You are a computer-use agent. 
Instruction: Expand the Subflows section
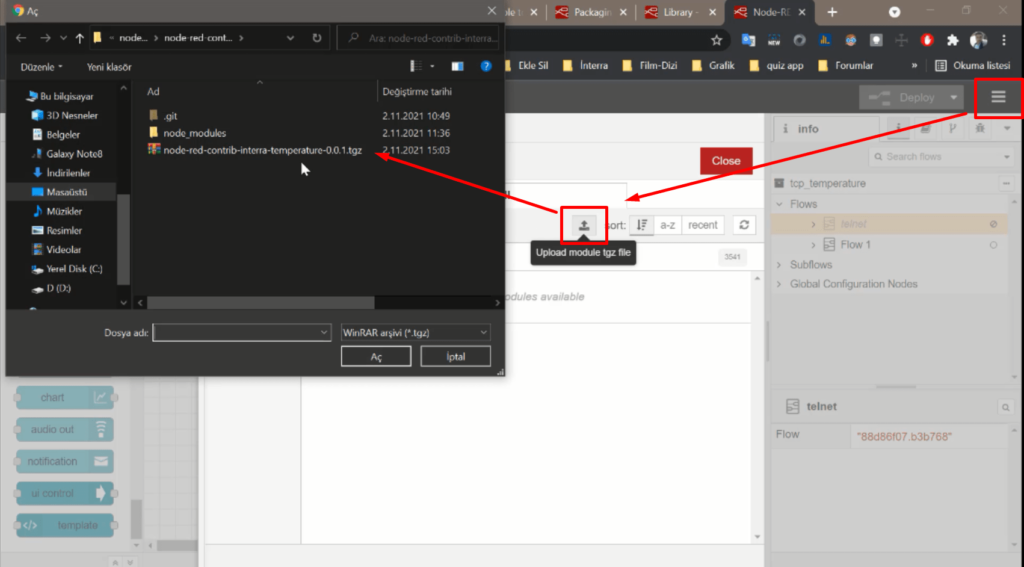click(779, 265)
